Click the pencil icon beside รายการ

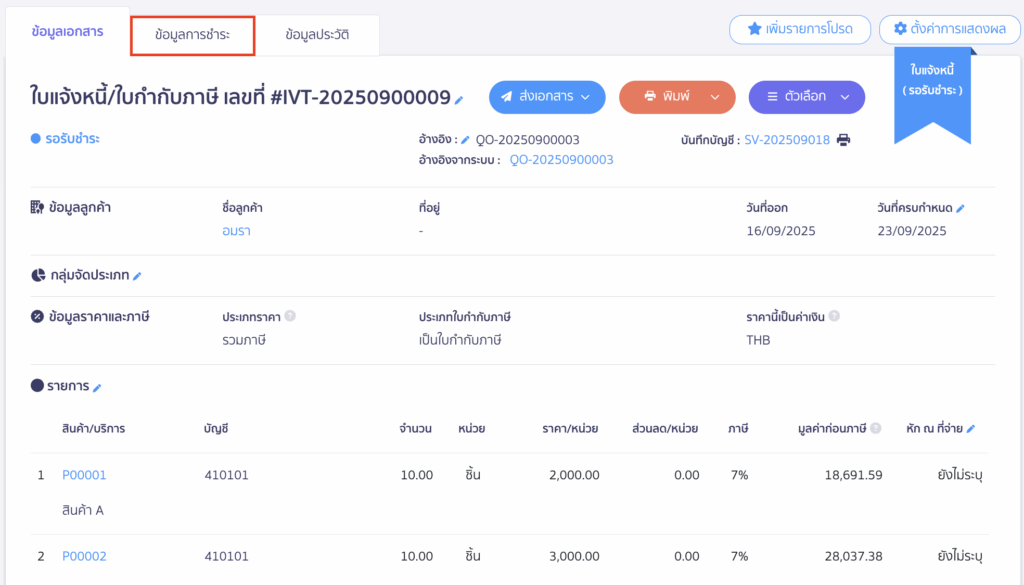97,387
